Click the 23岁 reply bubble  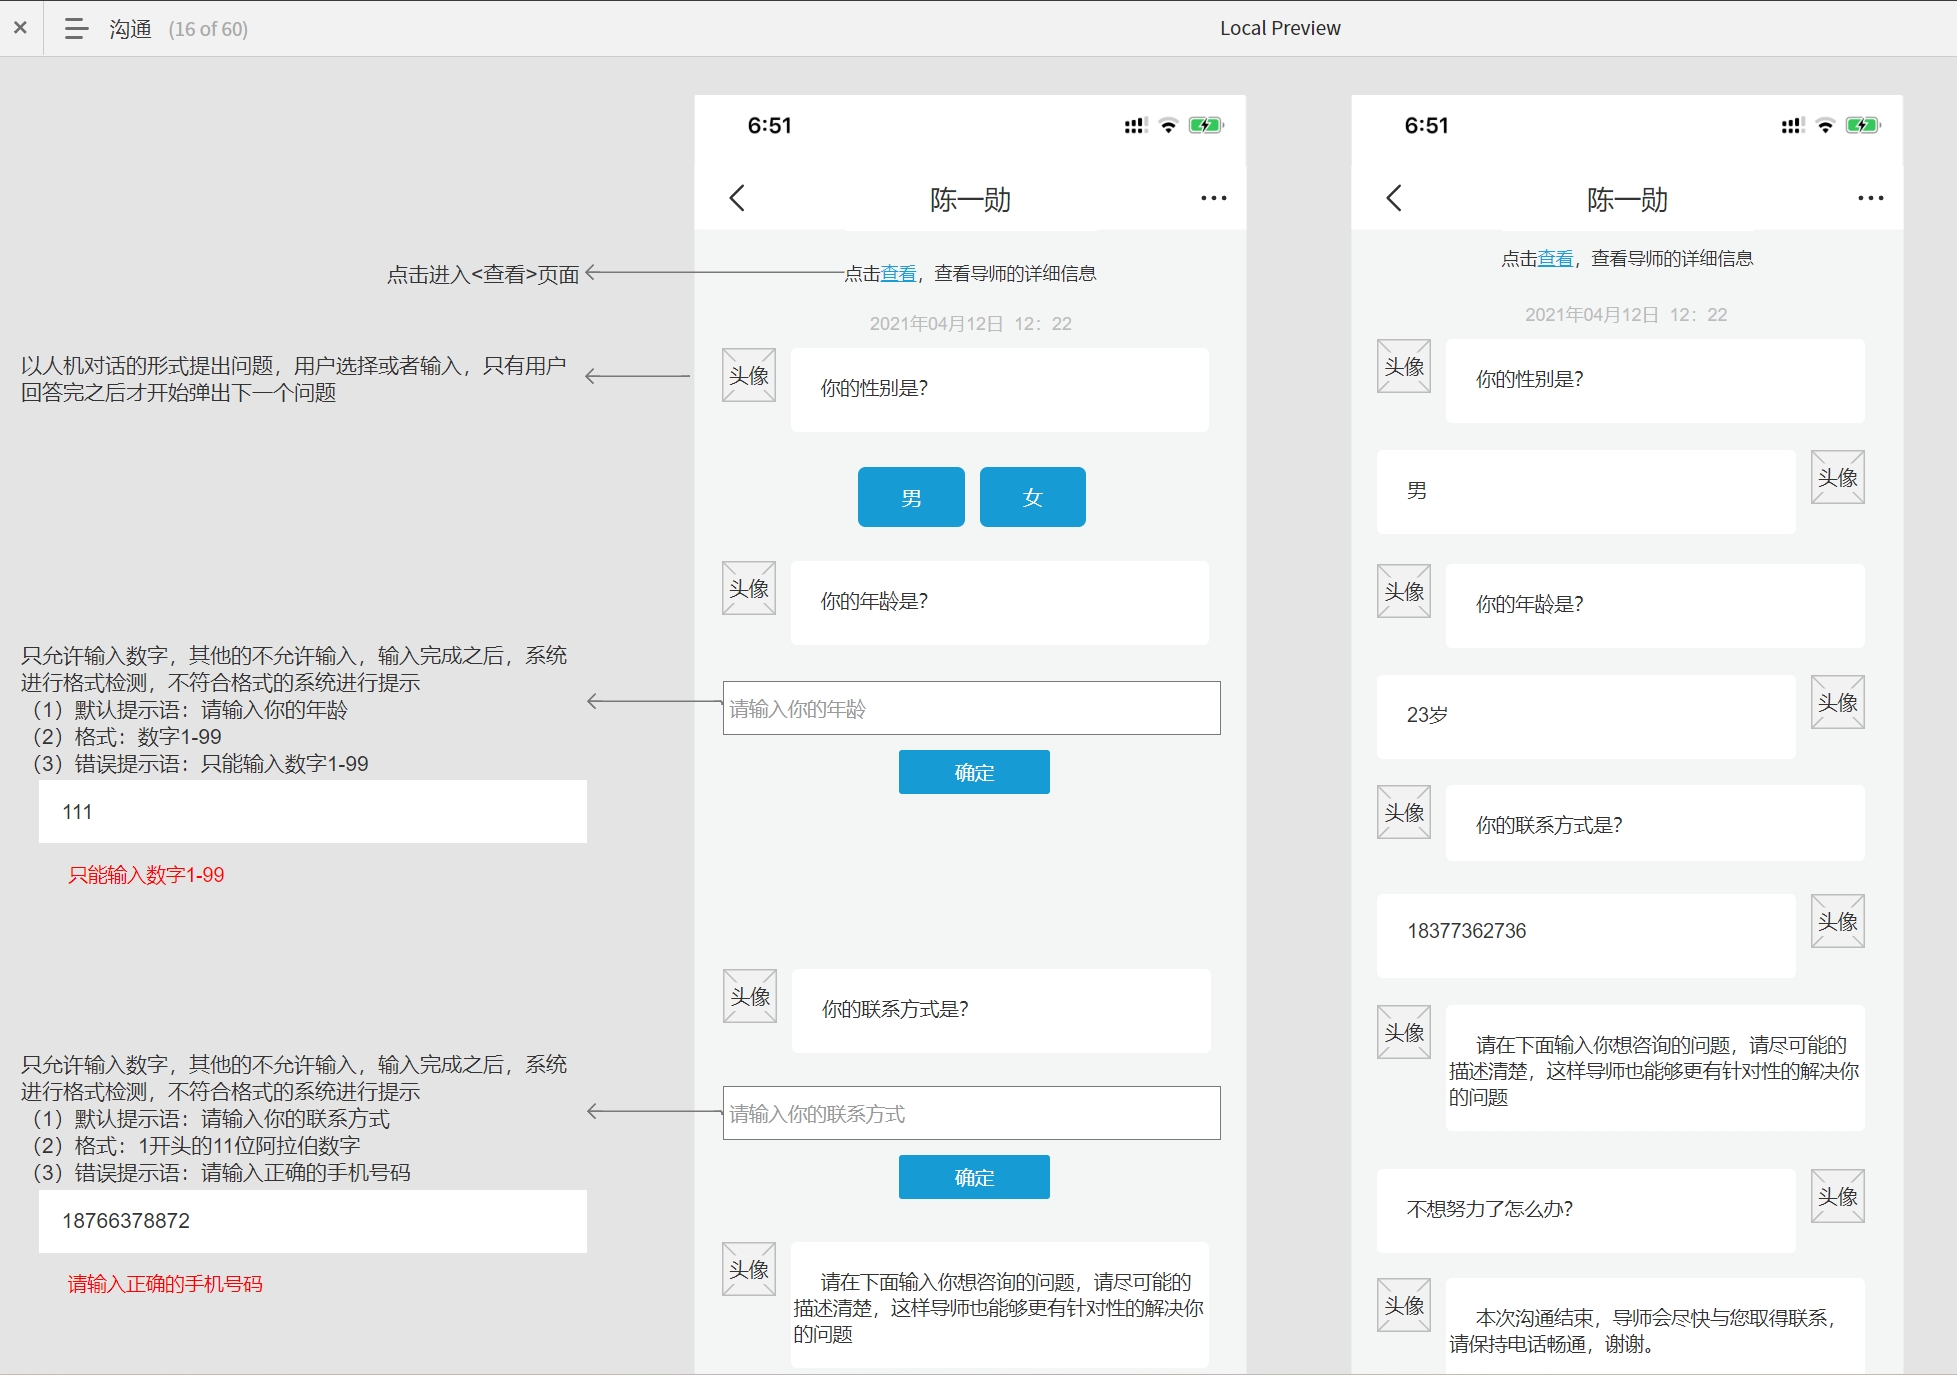[x=1586, y=717]
